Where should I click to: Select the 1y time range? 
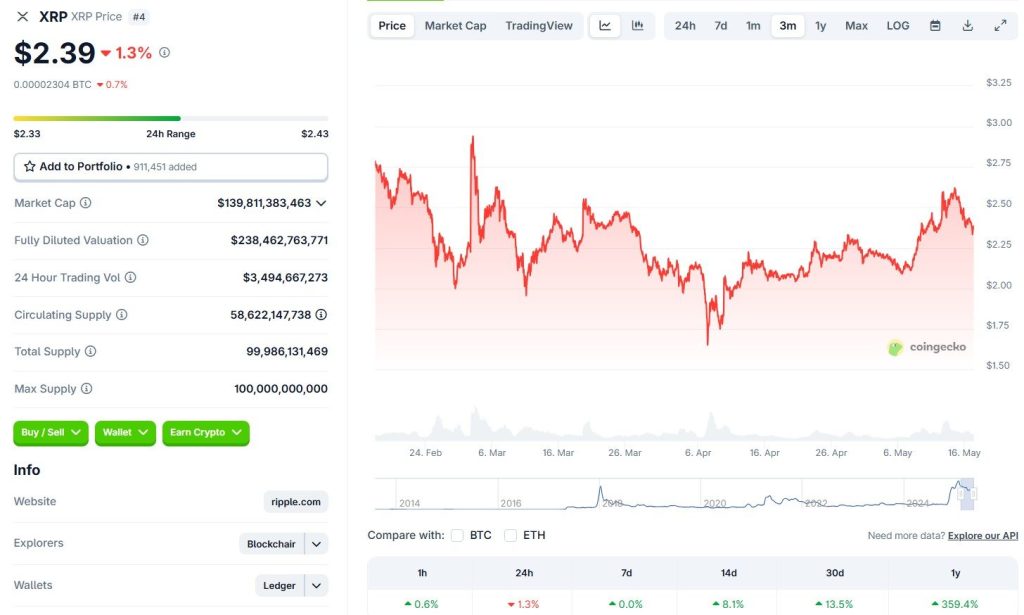[821, 26]
